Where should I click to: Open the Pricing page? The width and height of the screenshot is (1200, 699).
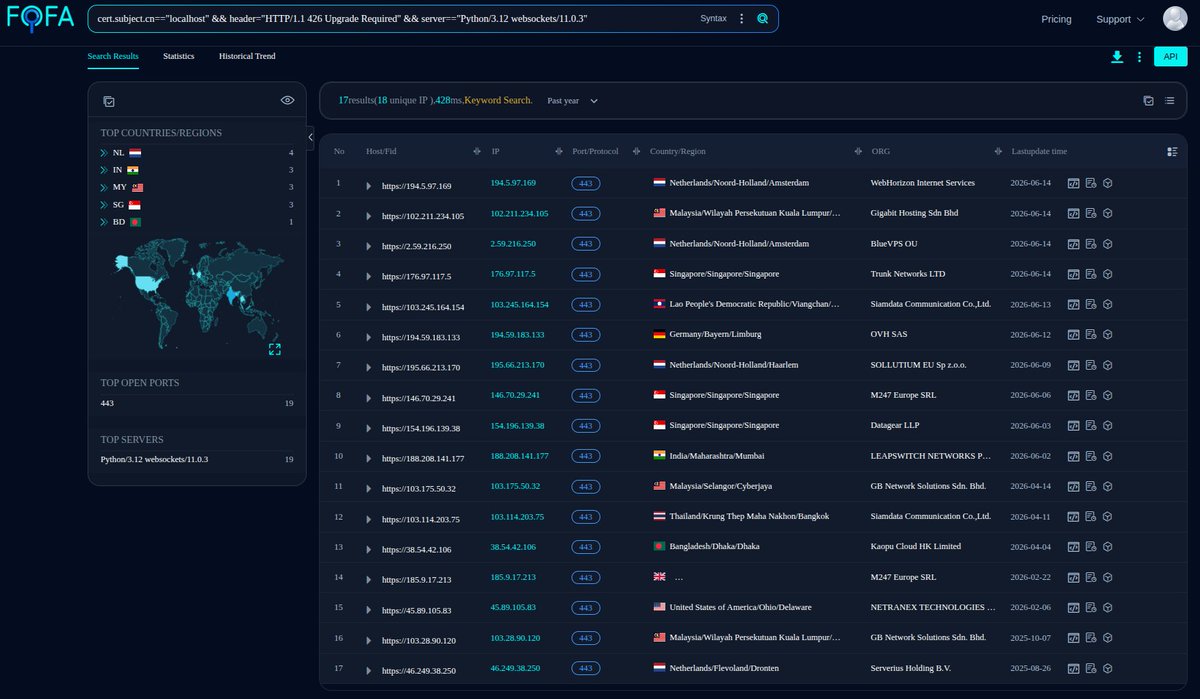point(1056,19)
